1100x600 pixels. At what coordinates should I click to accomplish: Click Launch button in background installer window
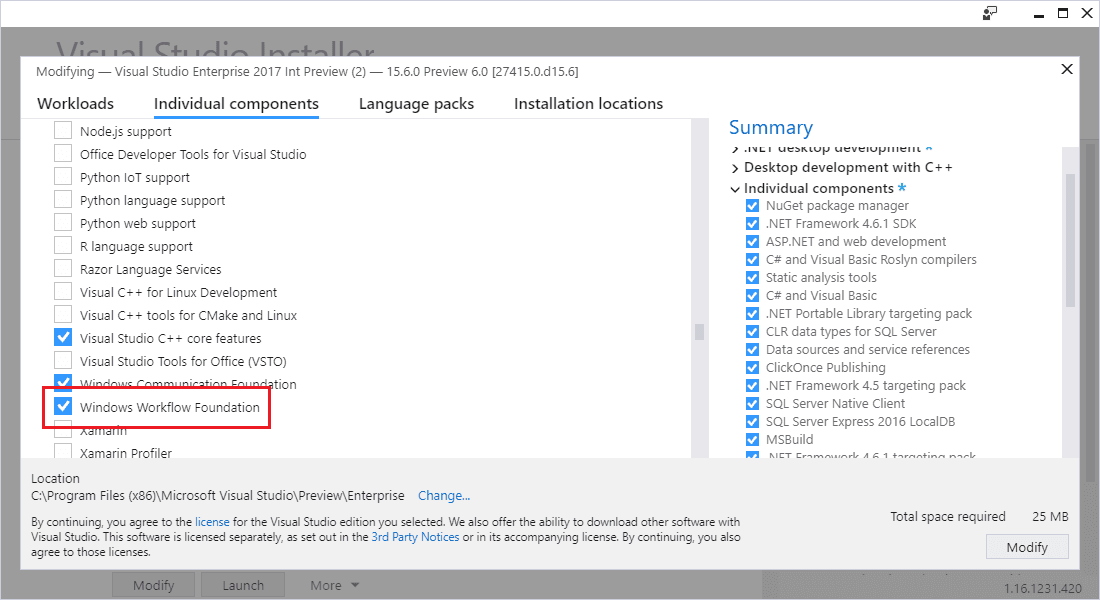pos(243,585)
